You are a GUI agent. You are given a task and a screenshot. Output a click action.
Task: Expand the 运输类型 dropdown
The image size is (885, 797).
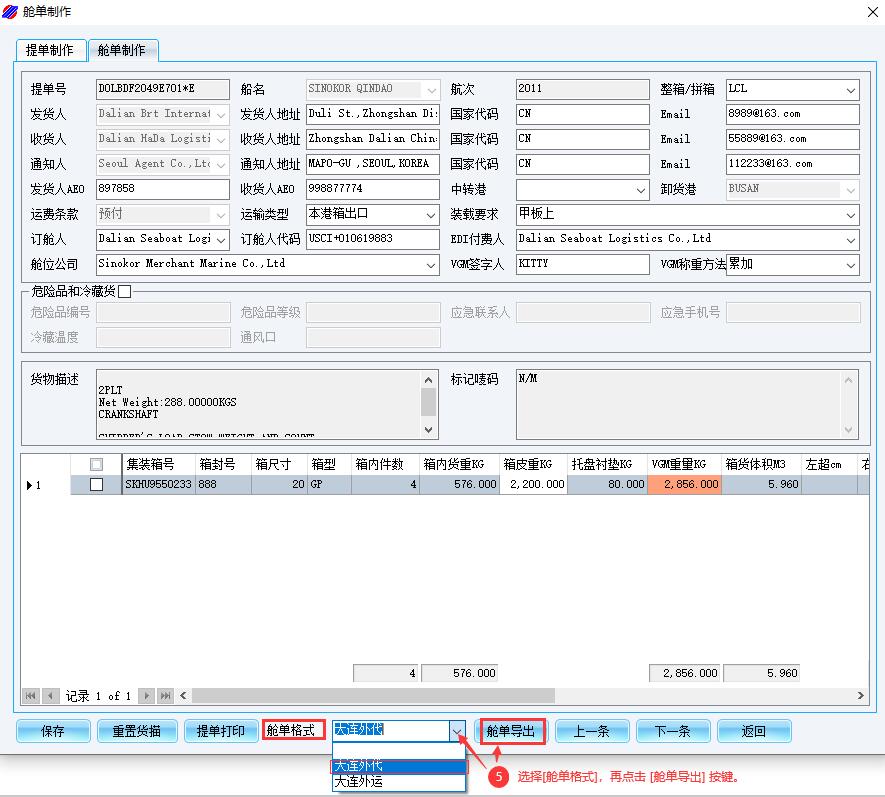point(430,215)
